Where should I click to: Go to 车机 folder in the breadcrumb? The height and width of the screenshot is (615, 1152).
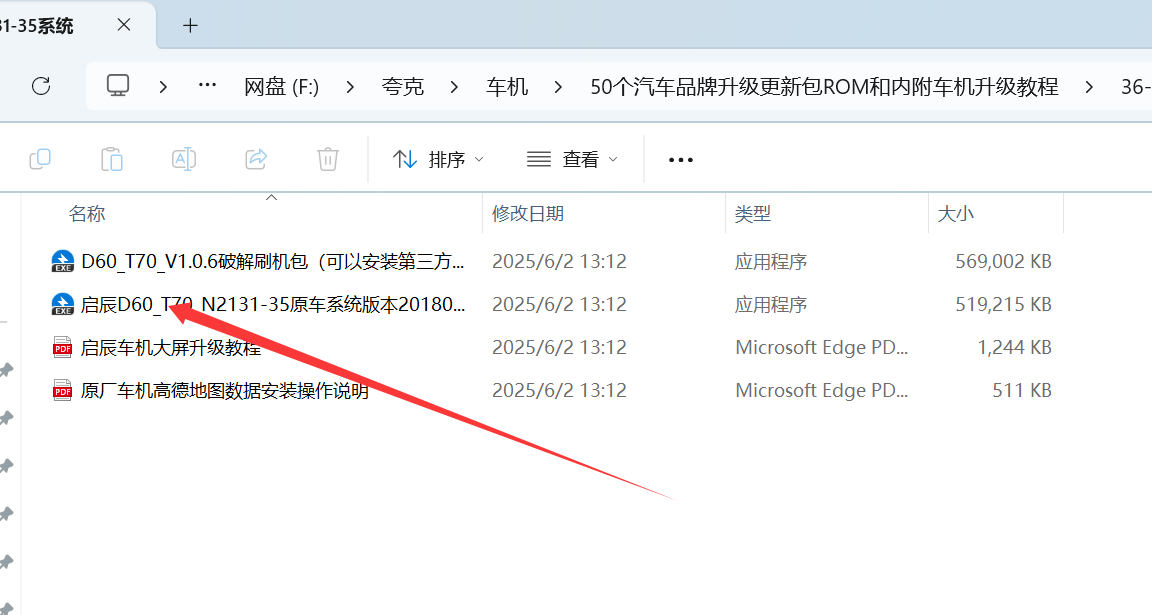pyautogui.click(x=507, y=87)
